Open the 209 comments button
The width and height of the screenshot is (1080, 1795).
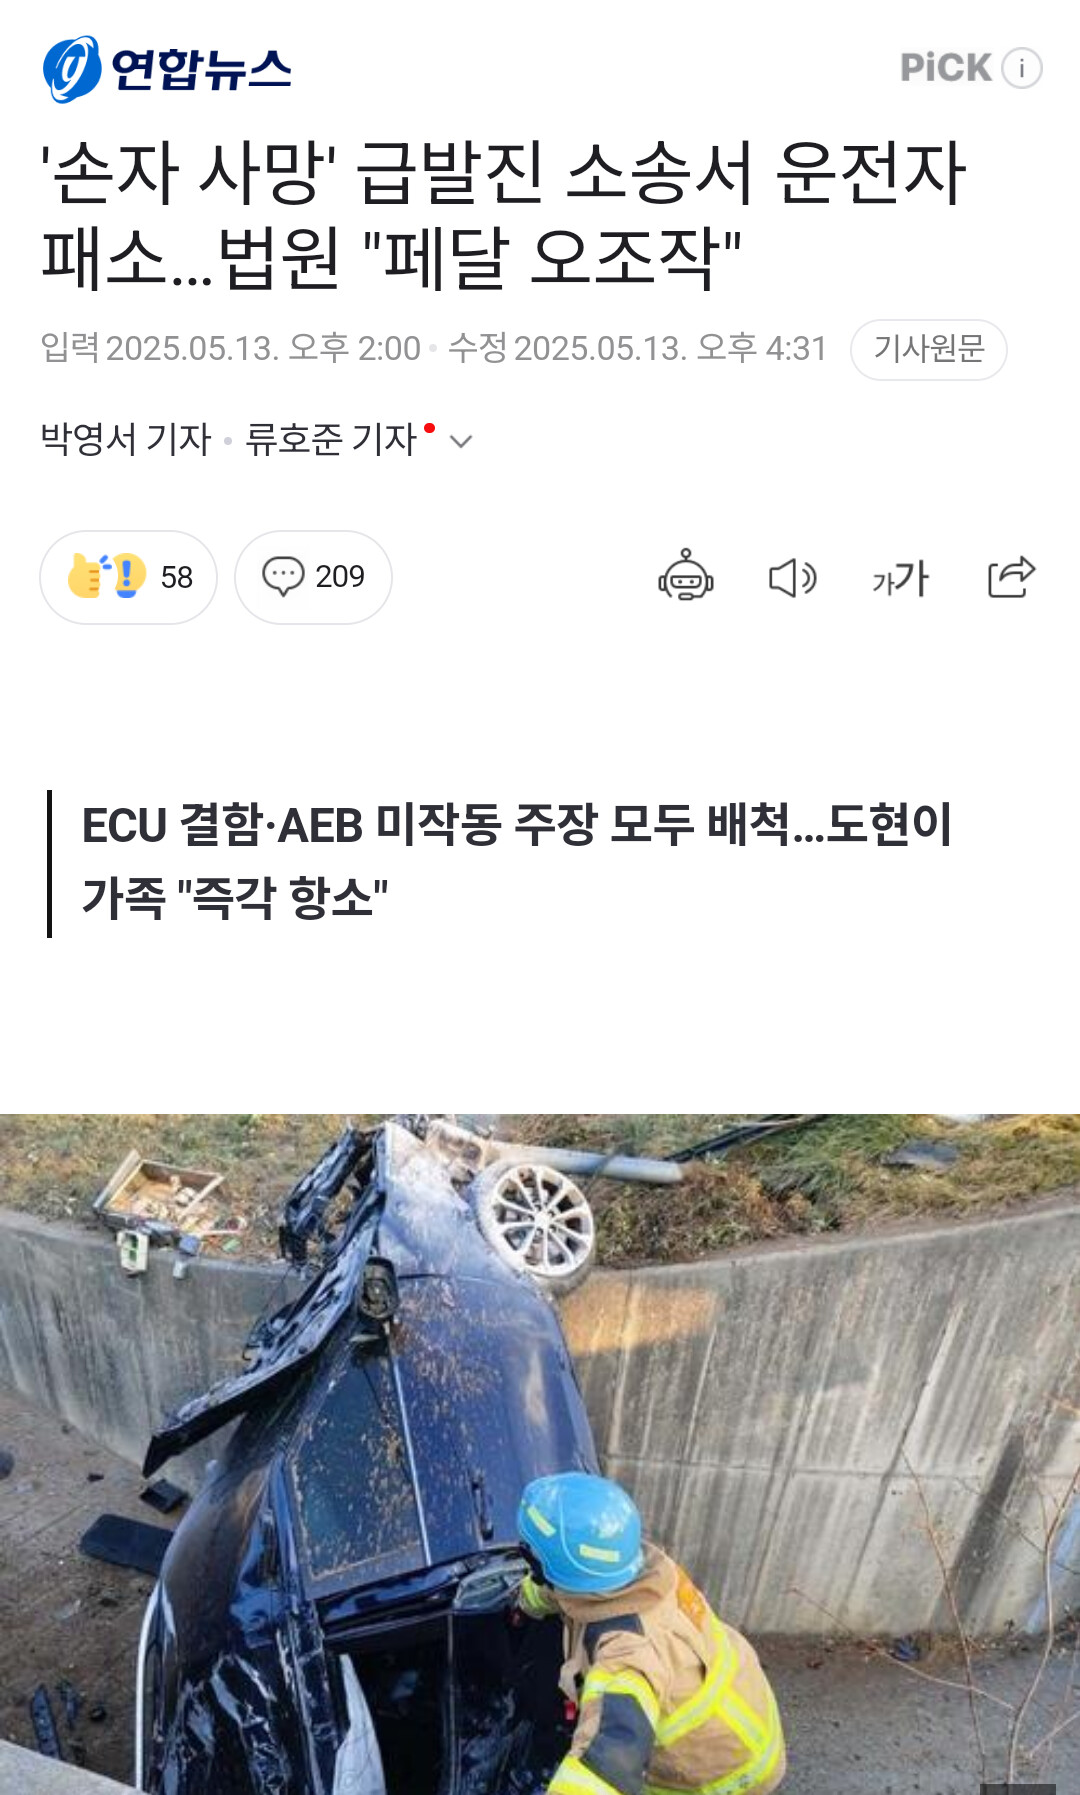[313, 577]
